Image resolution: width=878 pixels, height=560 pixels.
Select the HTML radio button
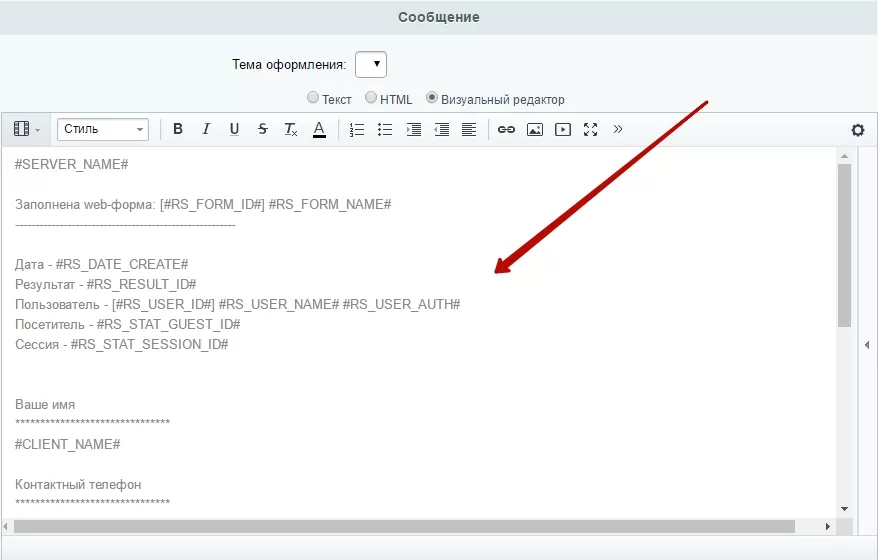click(371, 97)
